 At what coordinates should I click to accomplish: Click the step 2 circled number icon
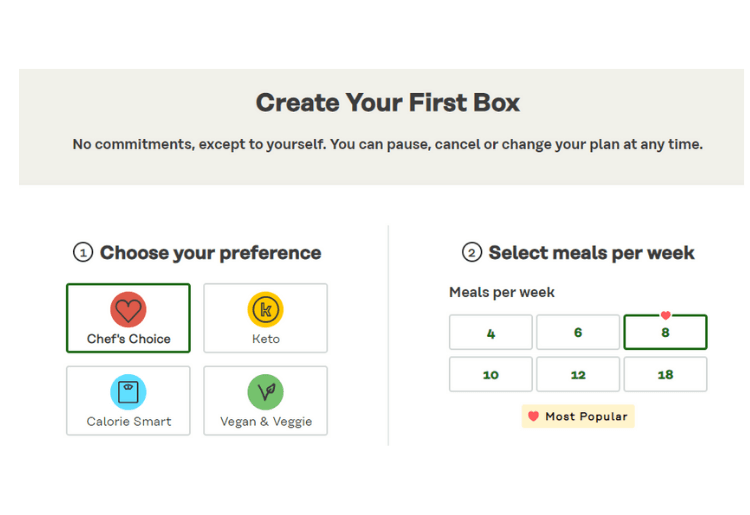click(x=472, y=253)
